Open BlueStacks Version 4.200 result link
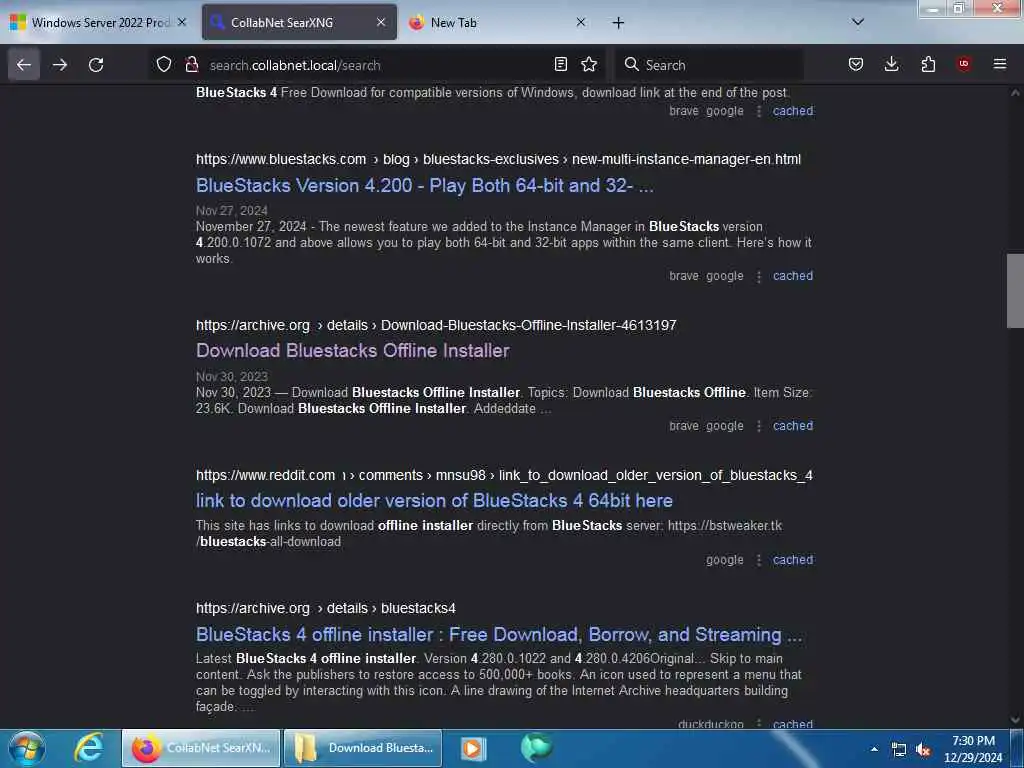The height and width of the screenshot is (768, 1024). [x=424, y=185]
